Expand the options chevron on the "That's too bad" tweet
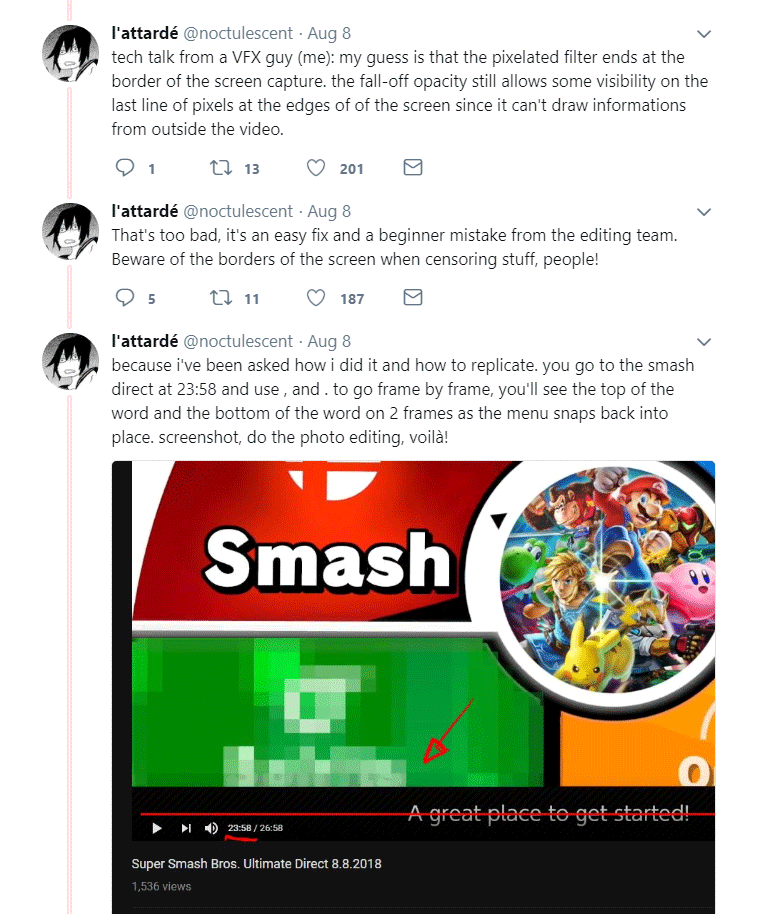 pos(703,212)
